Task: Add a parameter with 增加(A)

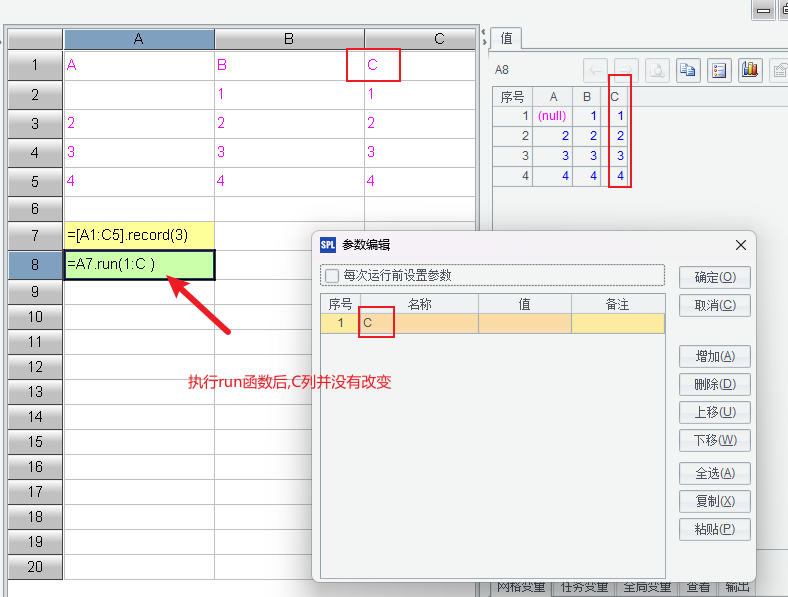Action: click(x=715, y=356)
